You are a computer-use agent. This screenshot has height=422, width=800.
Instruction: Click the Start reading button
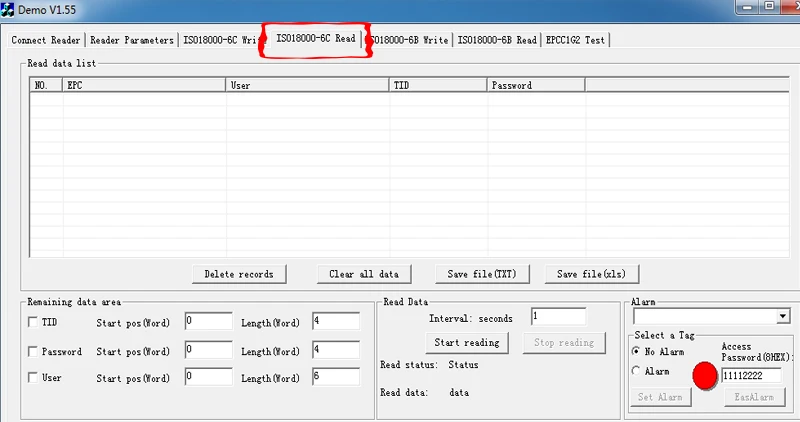467,343
